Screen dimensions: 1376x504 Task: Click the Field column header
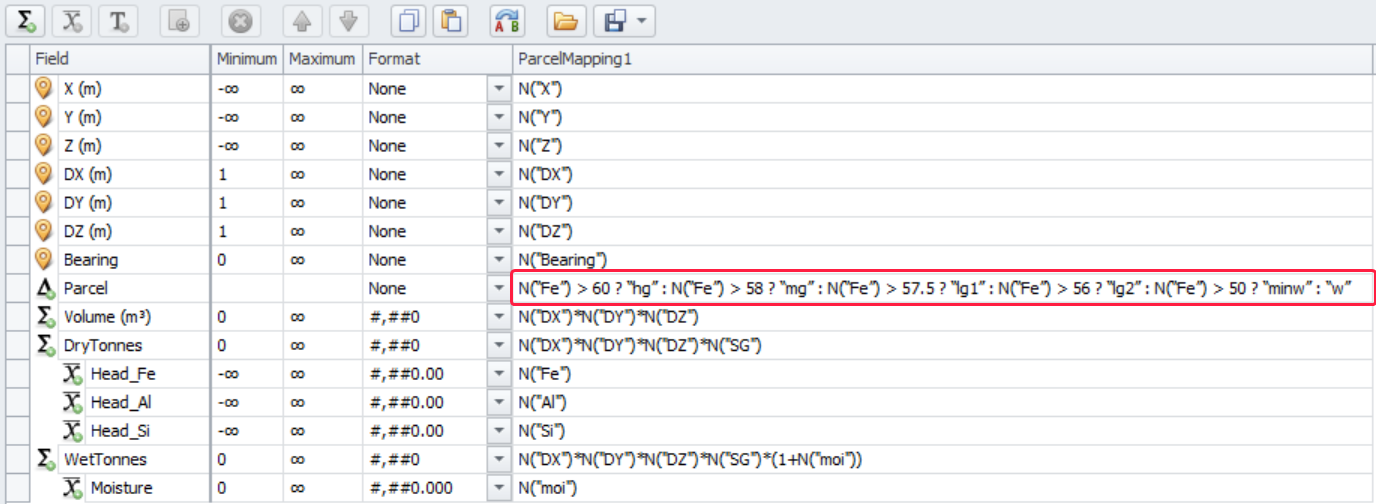tap(120, 59)
